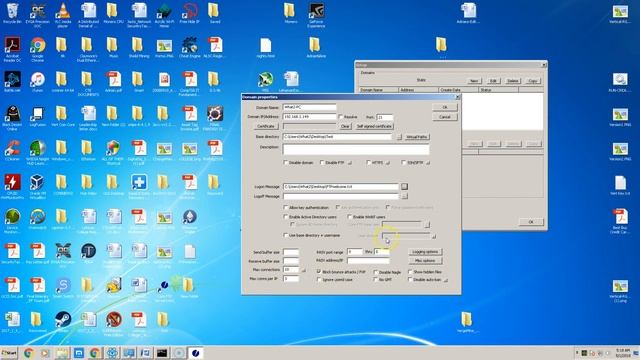This screenshot has height=360, width=640.
Task: Open CPUID HWMonitorPro shortcut
Action: click(x=12, y=186)
